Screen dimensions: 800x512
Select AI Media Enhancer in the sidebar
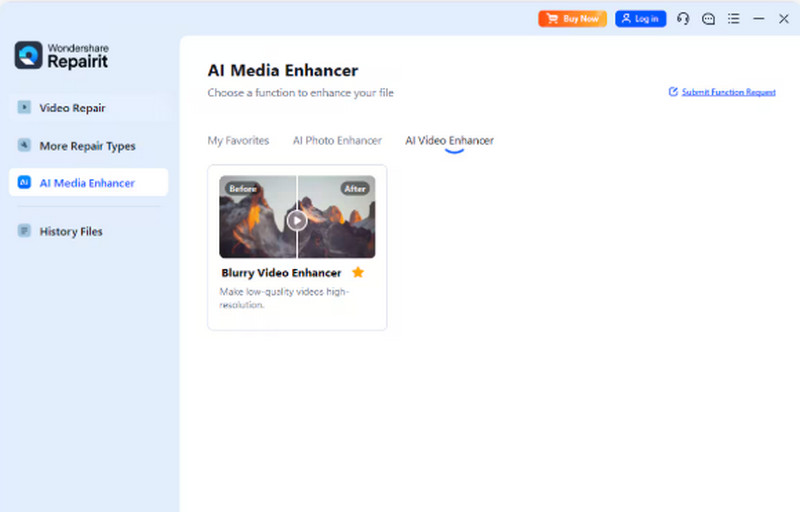87,183
